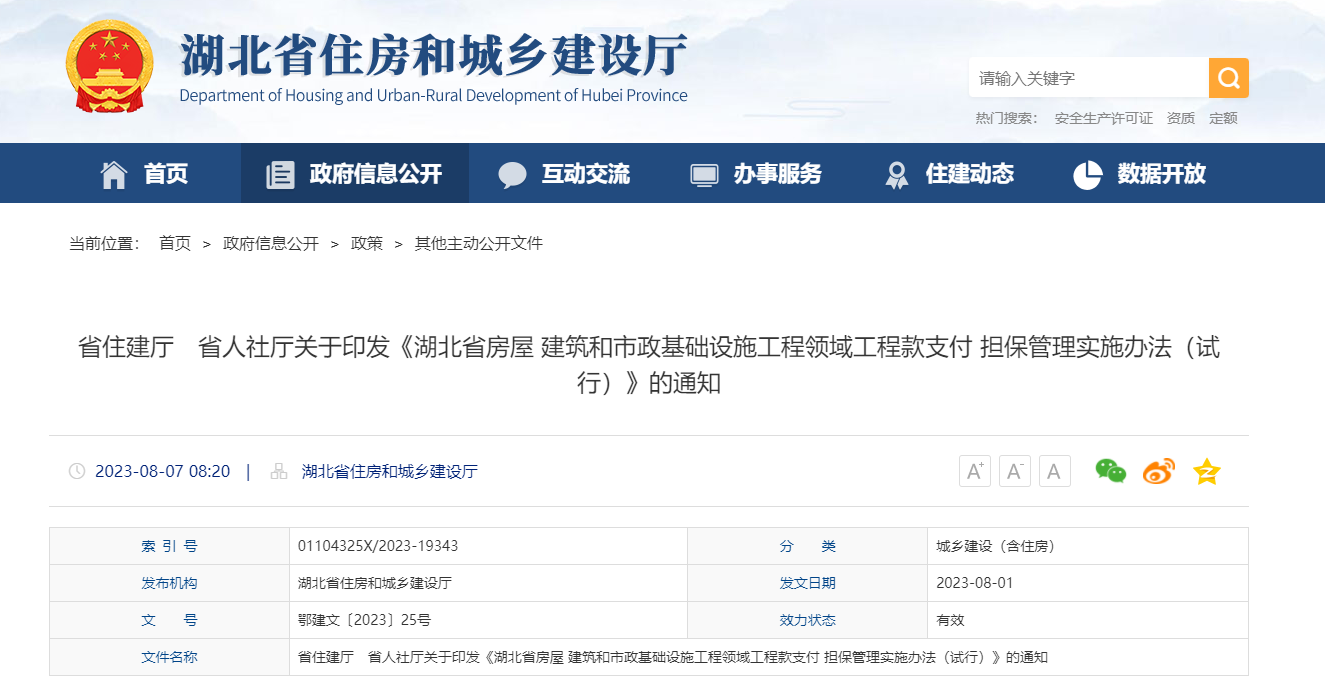Click the publish time 2023-08-07 08:20
The image size is (1325, 690).
(x=162, y=471)
